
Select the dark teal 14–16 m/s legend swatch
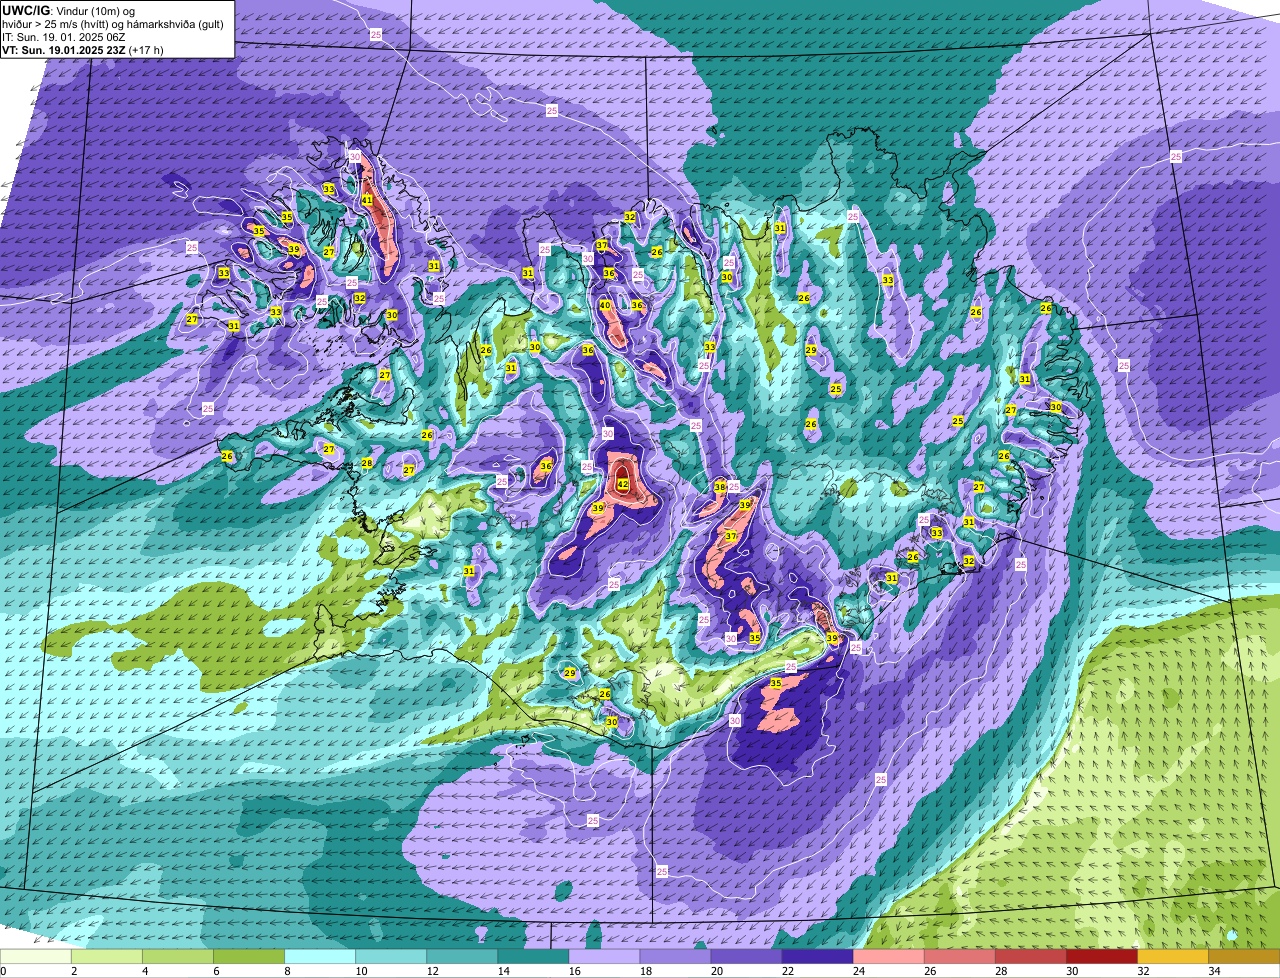[x=533, y=957]
